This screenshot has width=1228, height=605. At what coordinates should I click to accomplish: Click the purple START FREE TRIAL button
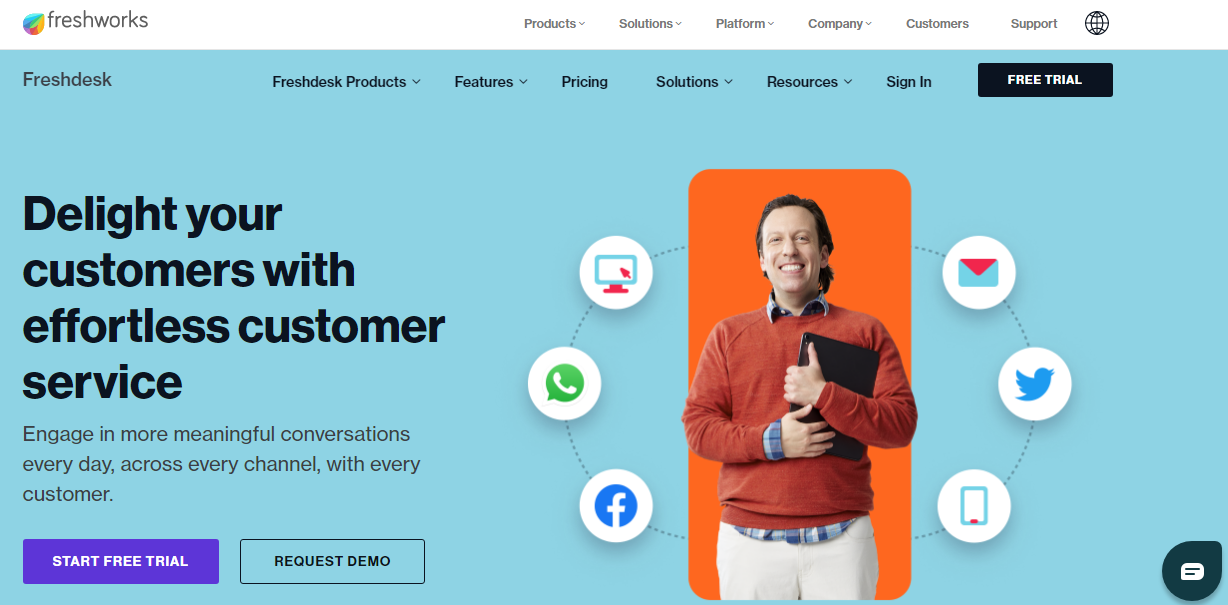coord(121,561)
